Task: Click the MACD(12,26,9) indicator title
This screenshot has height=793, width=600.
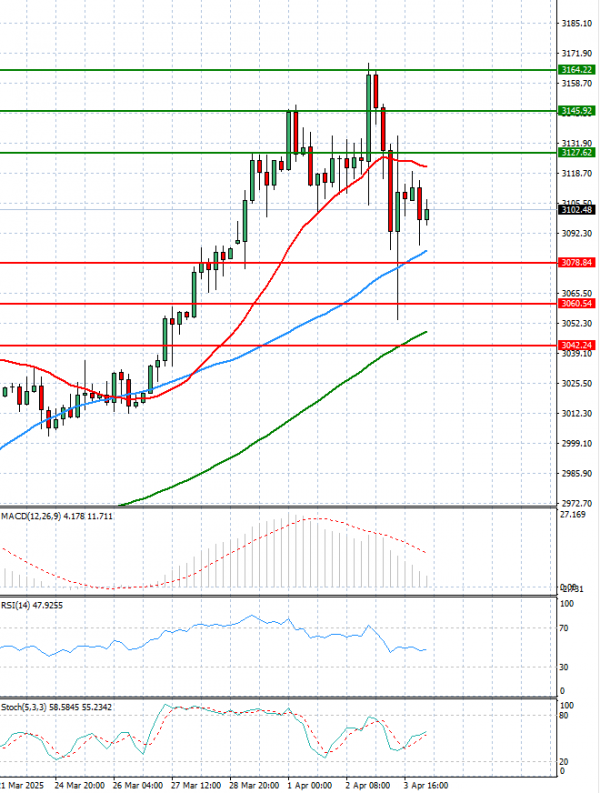Action: 30,515
